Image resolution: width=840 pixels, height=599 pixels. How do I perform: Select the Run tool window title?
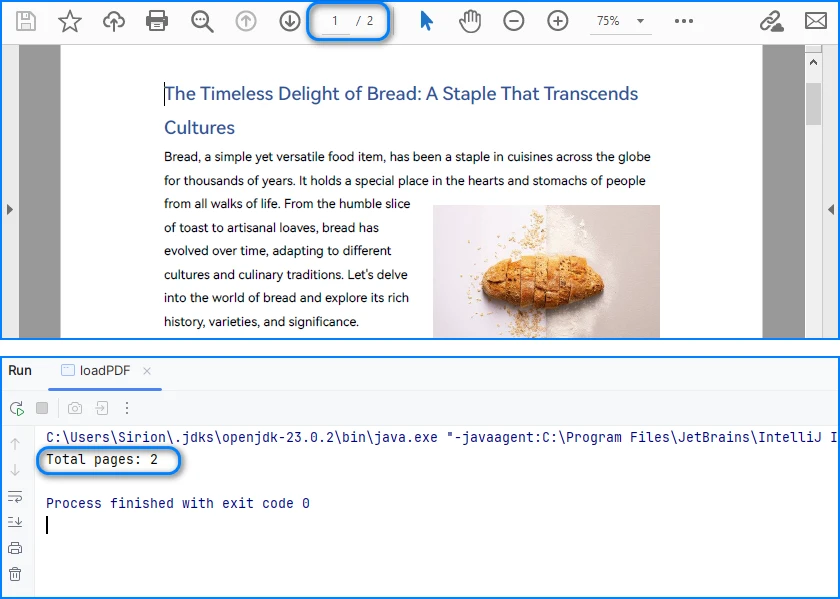pos(19,369)
